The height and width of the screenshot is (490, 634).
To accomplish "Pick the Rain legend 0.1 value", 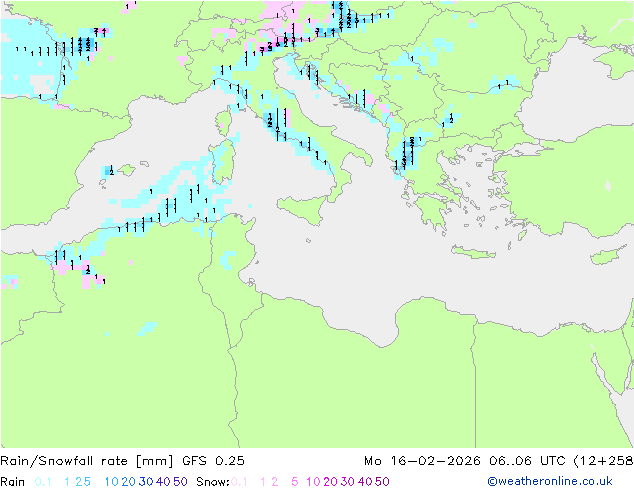I will click(43, 482).
